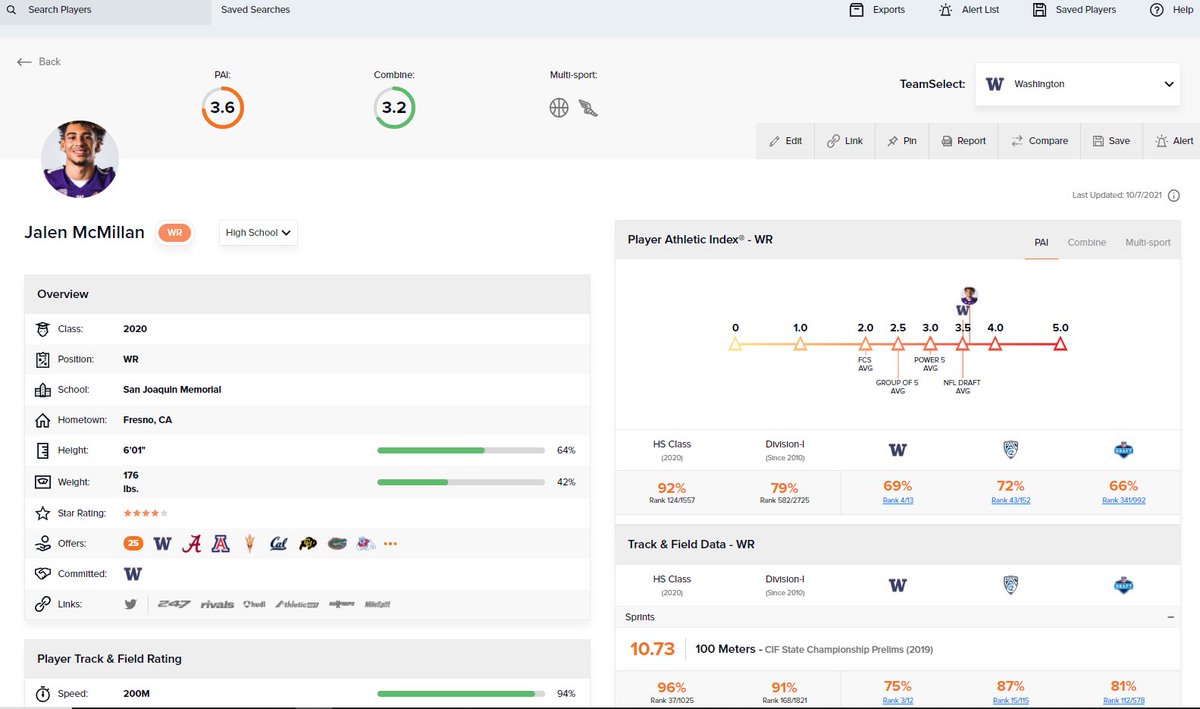The height and width of the screenshot is (709, 1200).
Task: Click the basketball multi-sport icon
Action: (559, 108)
